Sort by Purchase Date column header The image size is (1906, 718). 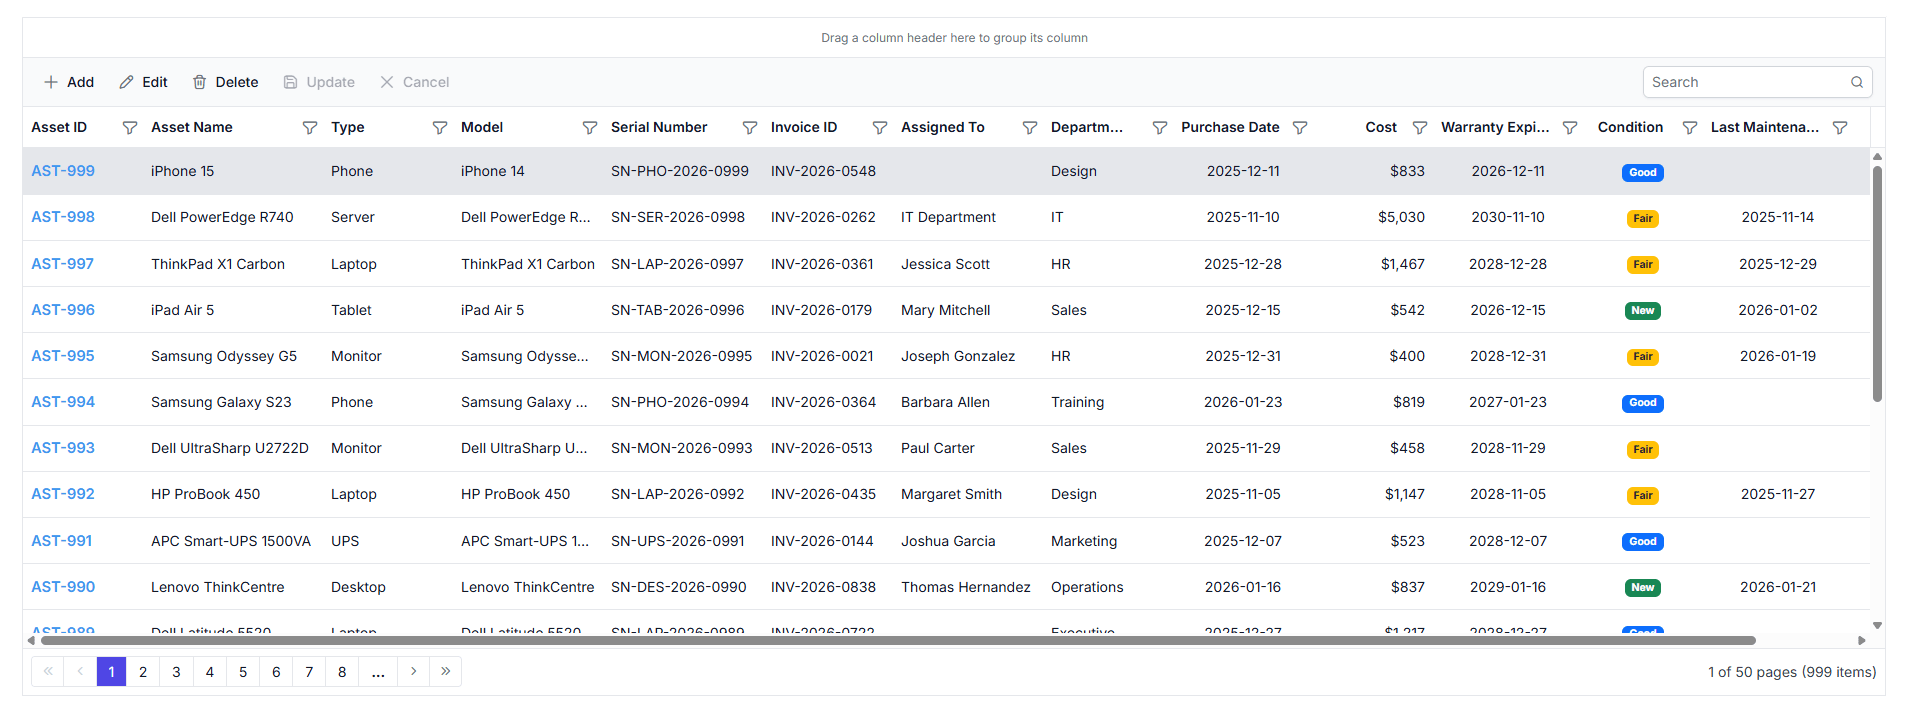pos(1230,127)
